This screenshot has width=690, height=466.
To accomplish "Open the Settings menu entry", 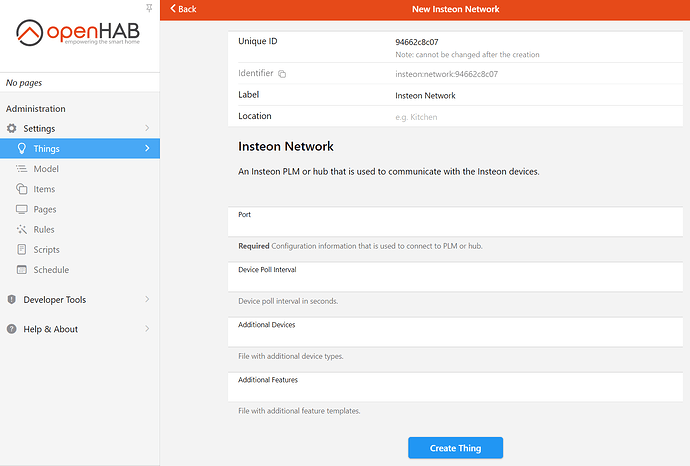I will tap(80, 128).
